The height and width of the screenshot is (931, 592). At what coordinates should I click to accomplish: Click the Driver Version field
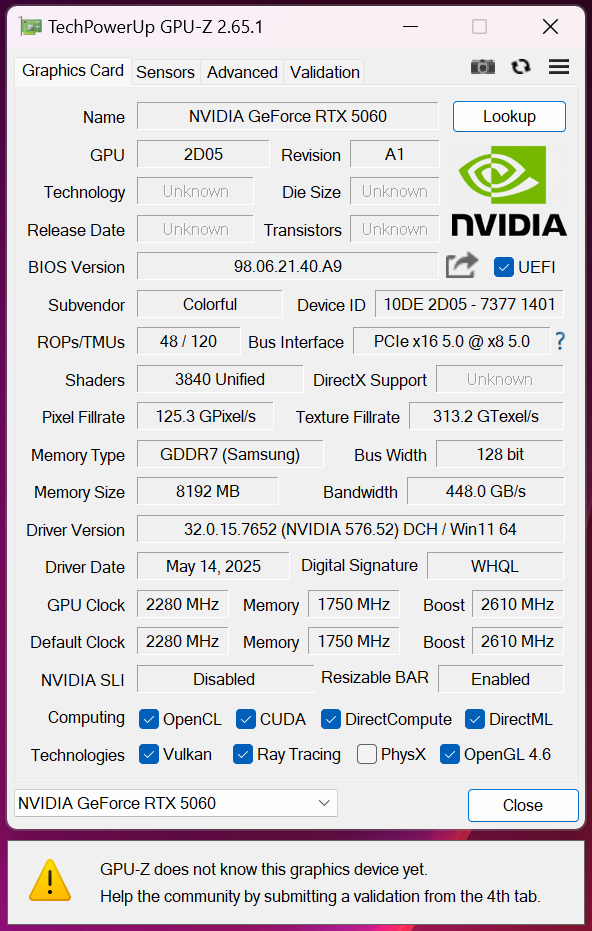tap(350, 528)
